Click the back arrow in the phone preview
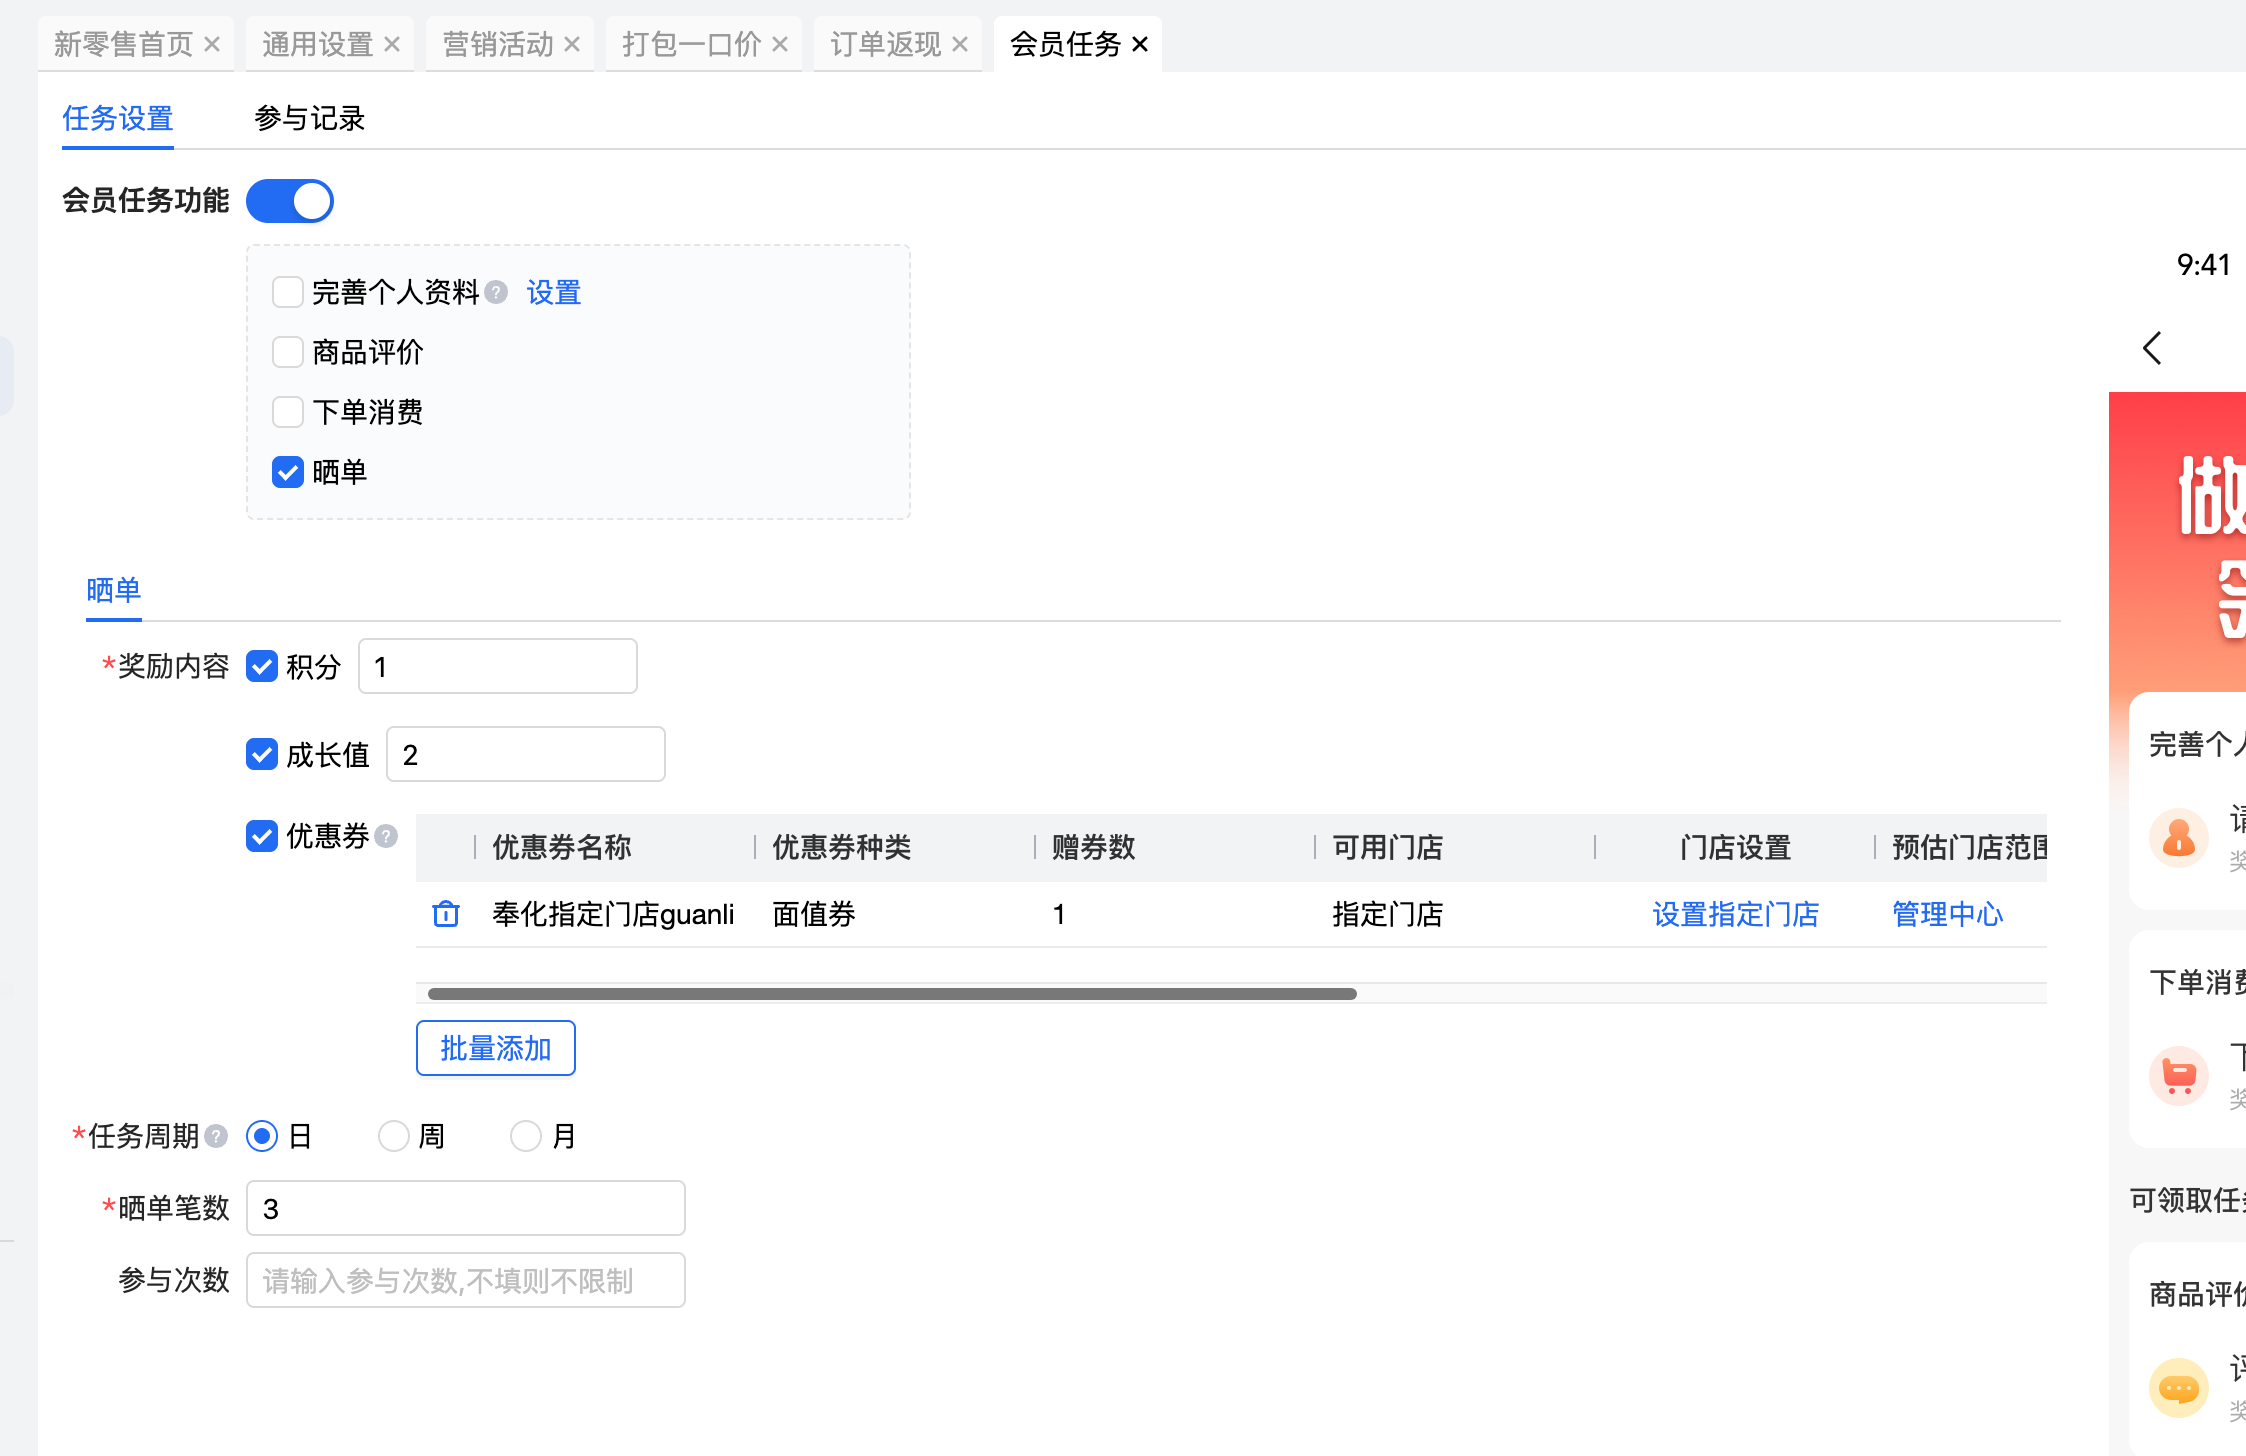 pyautogui.click(x=2153, y=348)
